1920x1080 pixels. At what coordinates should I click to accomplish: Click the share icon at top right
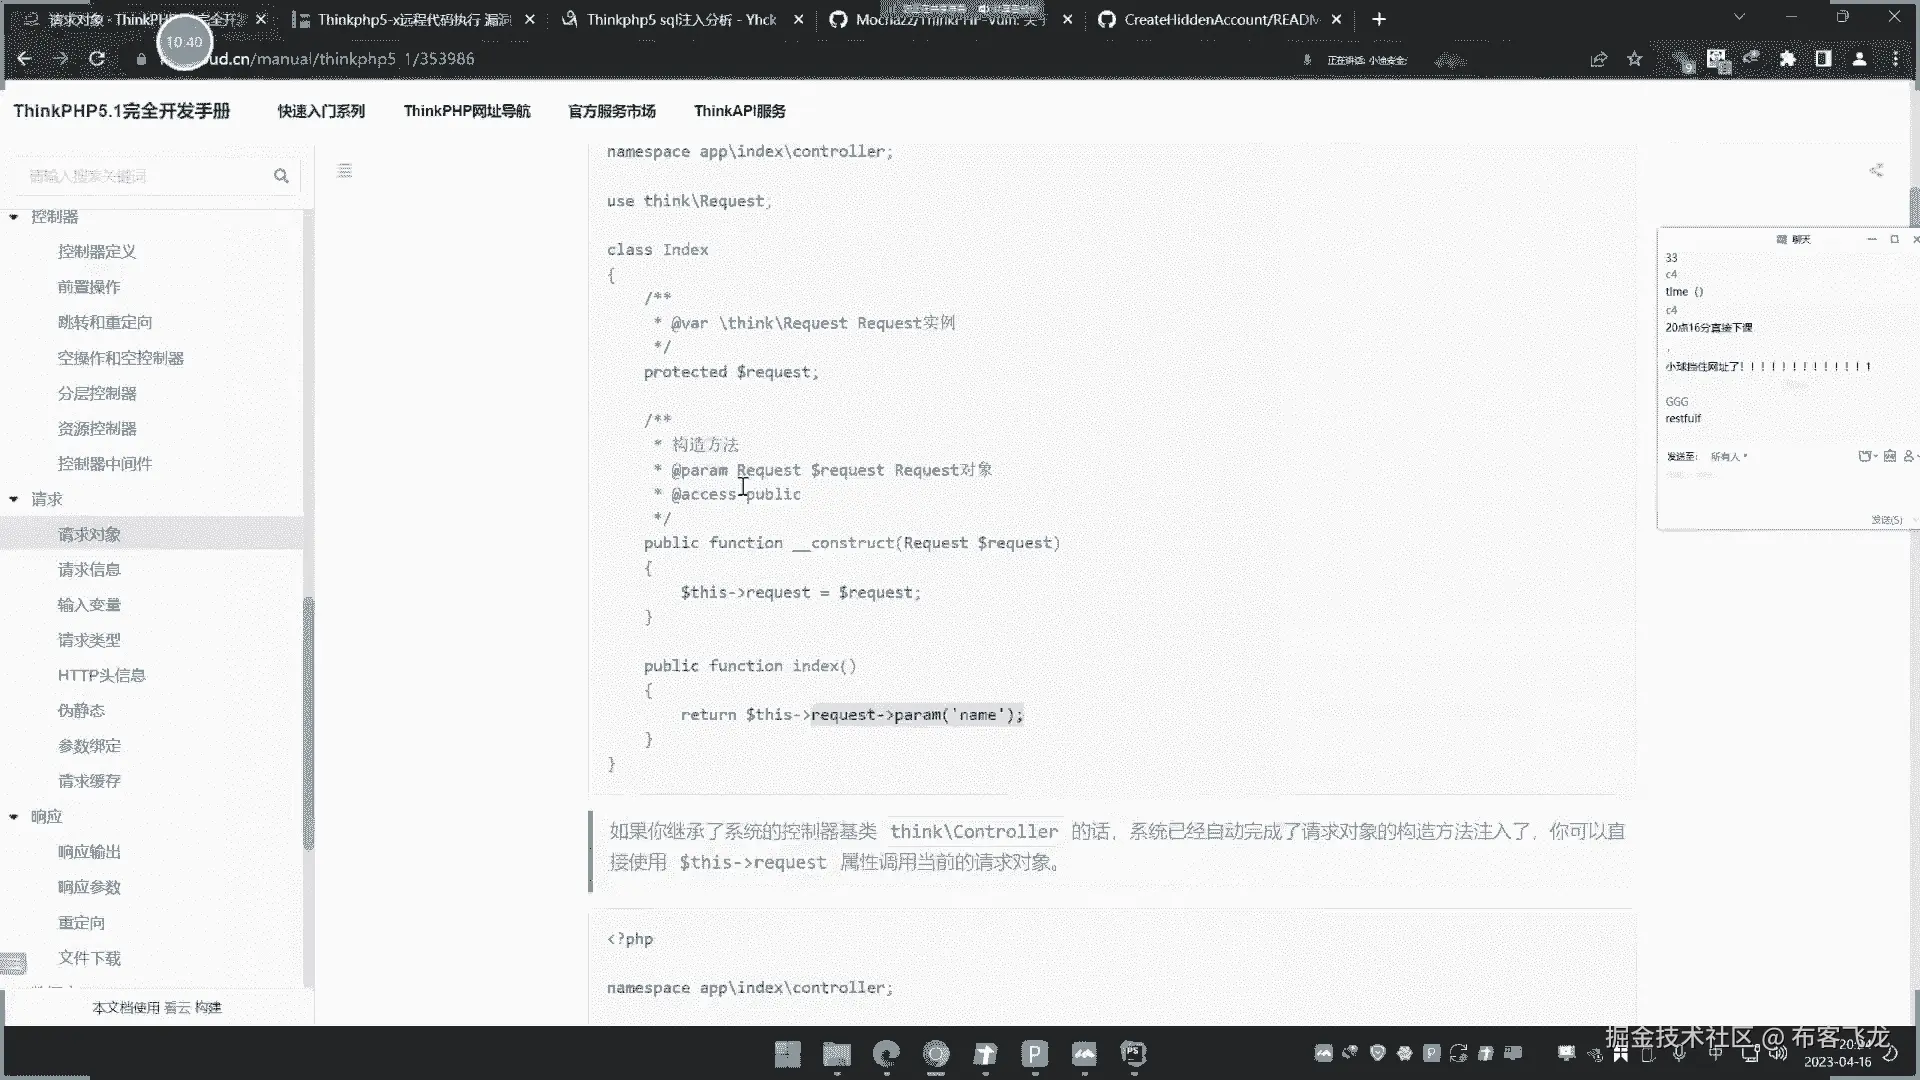(x=1876, y=171)
